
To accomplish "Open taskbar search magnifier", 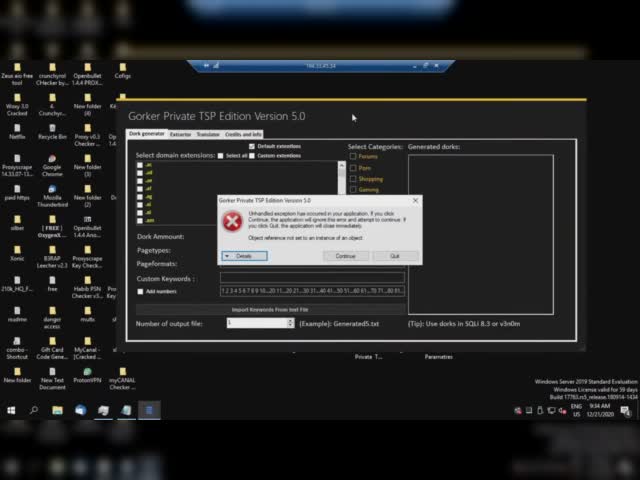I will 34,410.
